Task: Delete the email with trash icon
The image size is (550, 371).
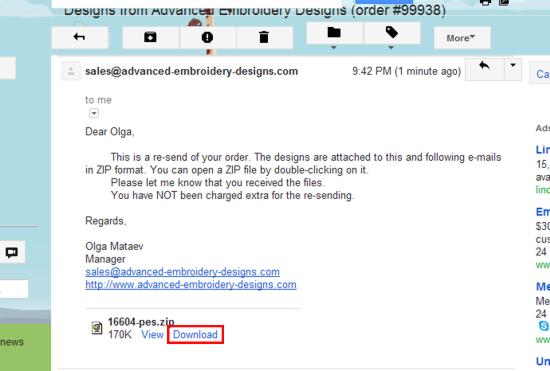Action: pos(264,37)
